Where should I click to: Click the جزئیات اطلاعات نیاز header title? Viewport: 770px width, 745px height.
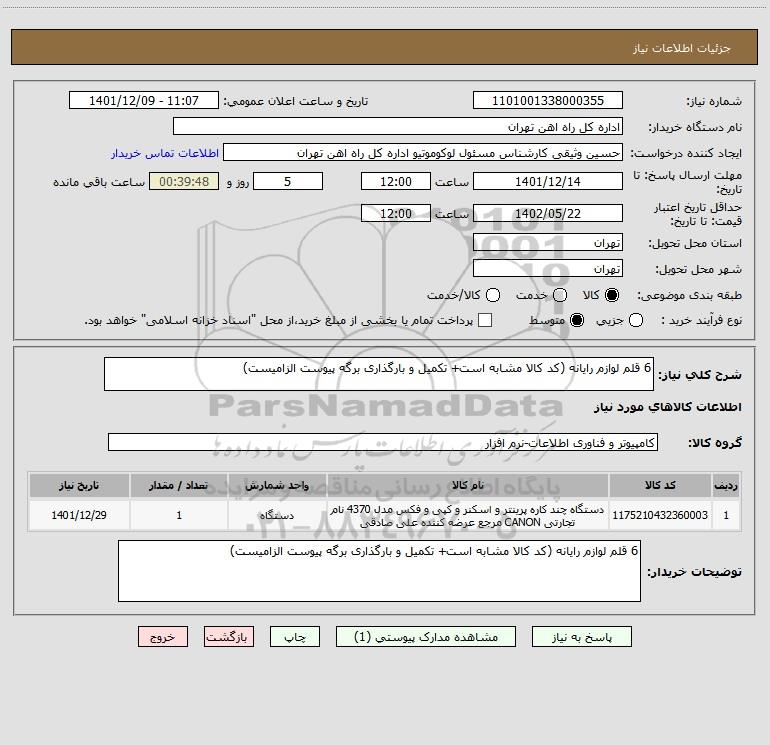click(x=682, y=48)
